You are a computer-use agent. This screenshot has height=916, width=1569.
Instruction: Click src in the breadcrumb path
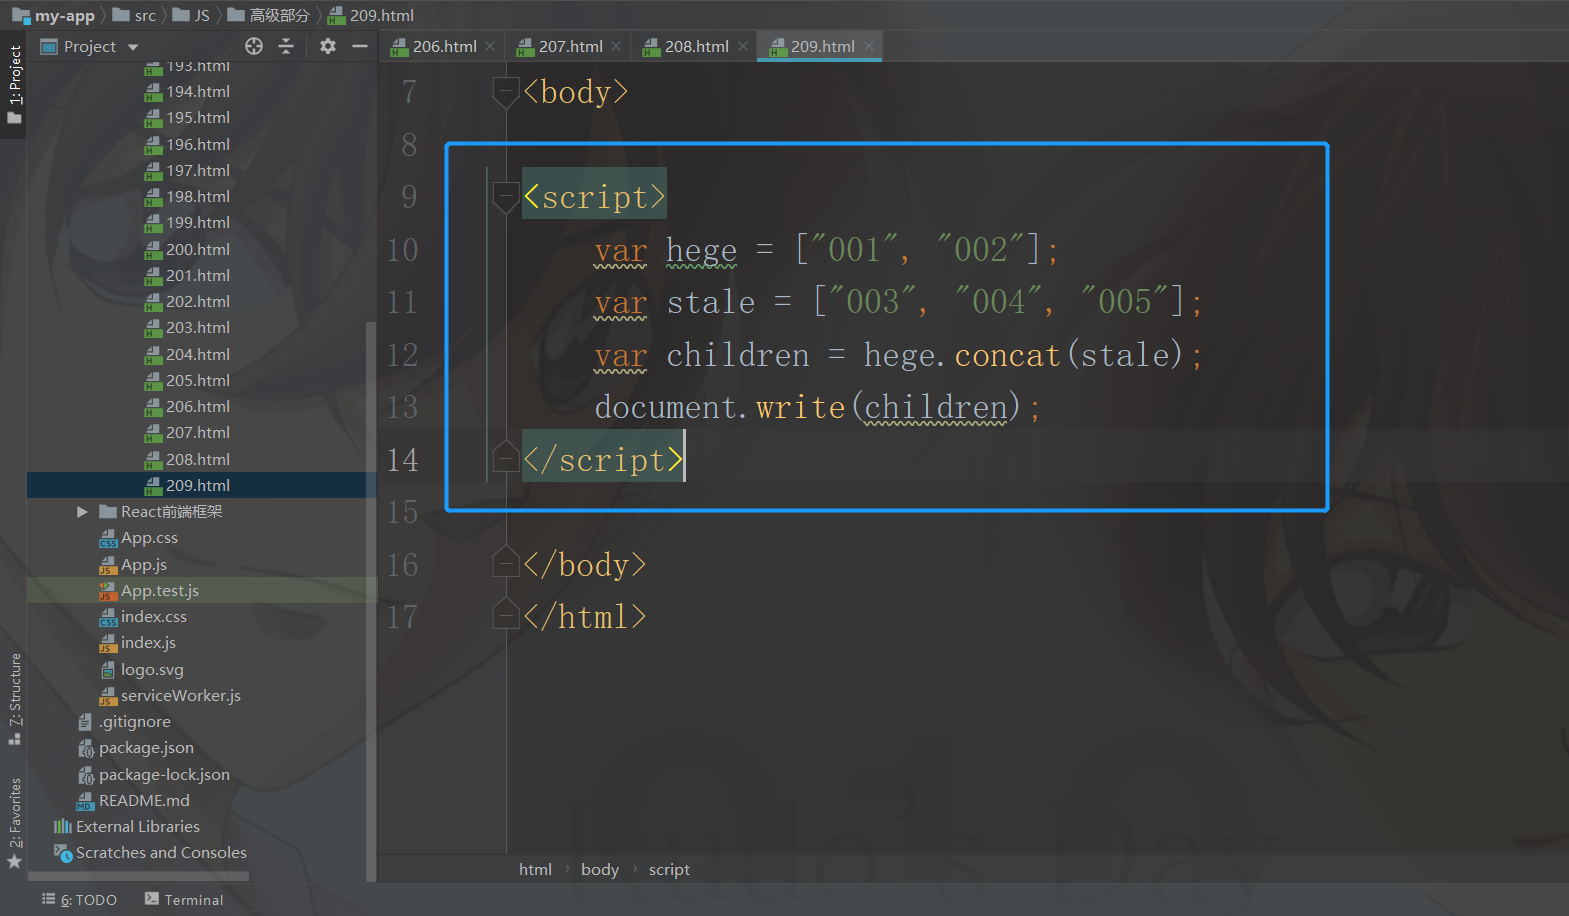click(134, 15)
